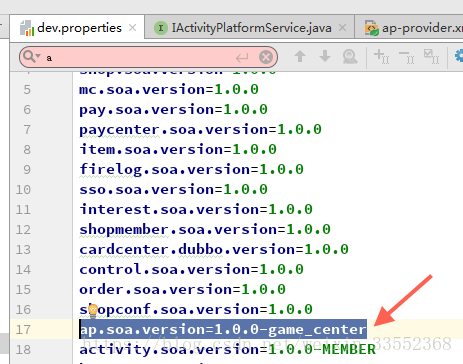The height and width of the screenshot is (364, 463).
Task: Go to previous search occurrence
Action: point(300,56)
